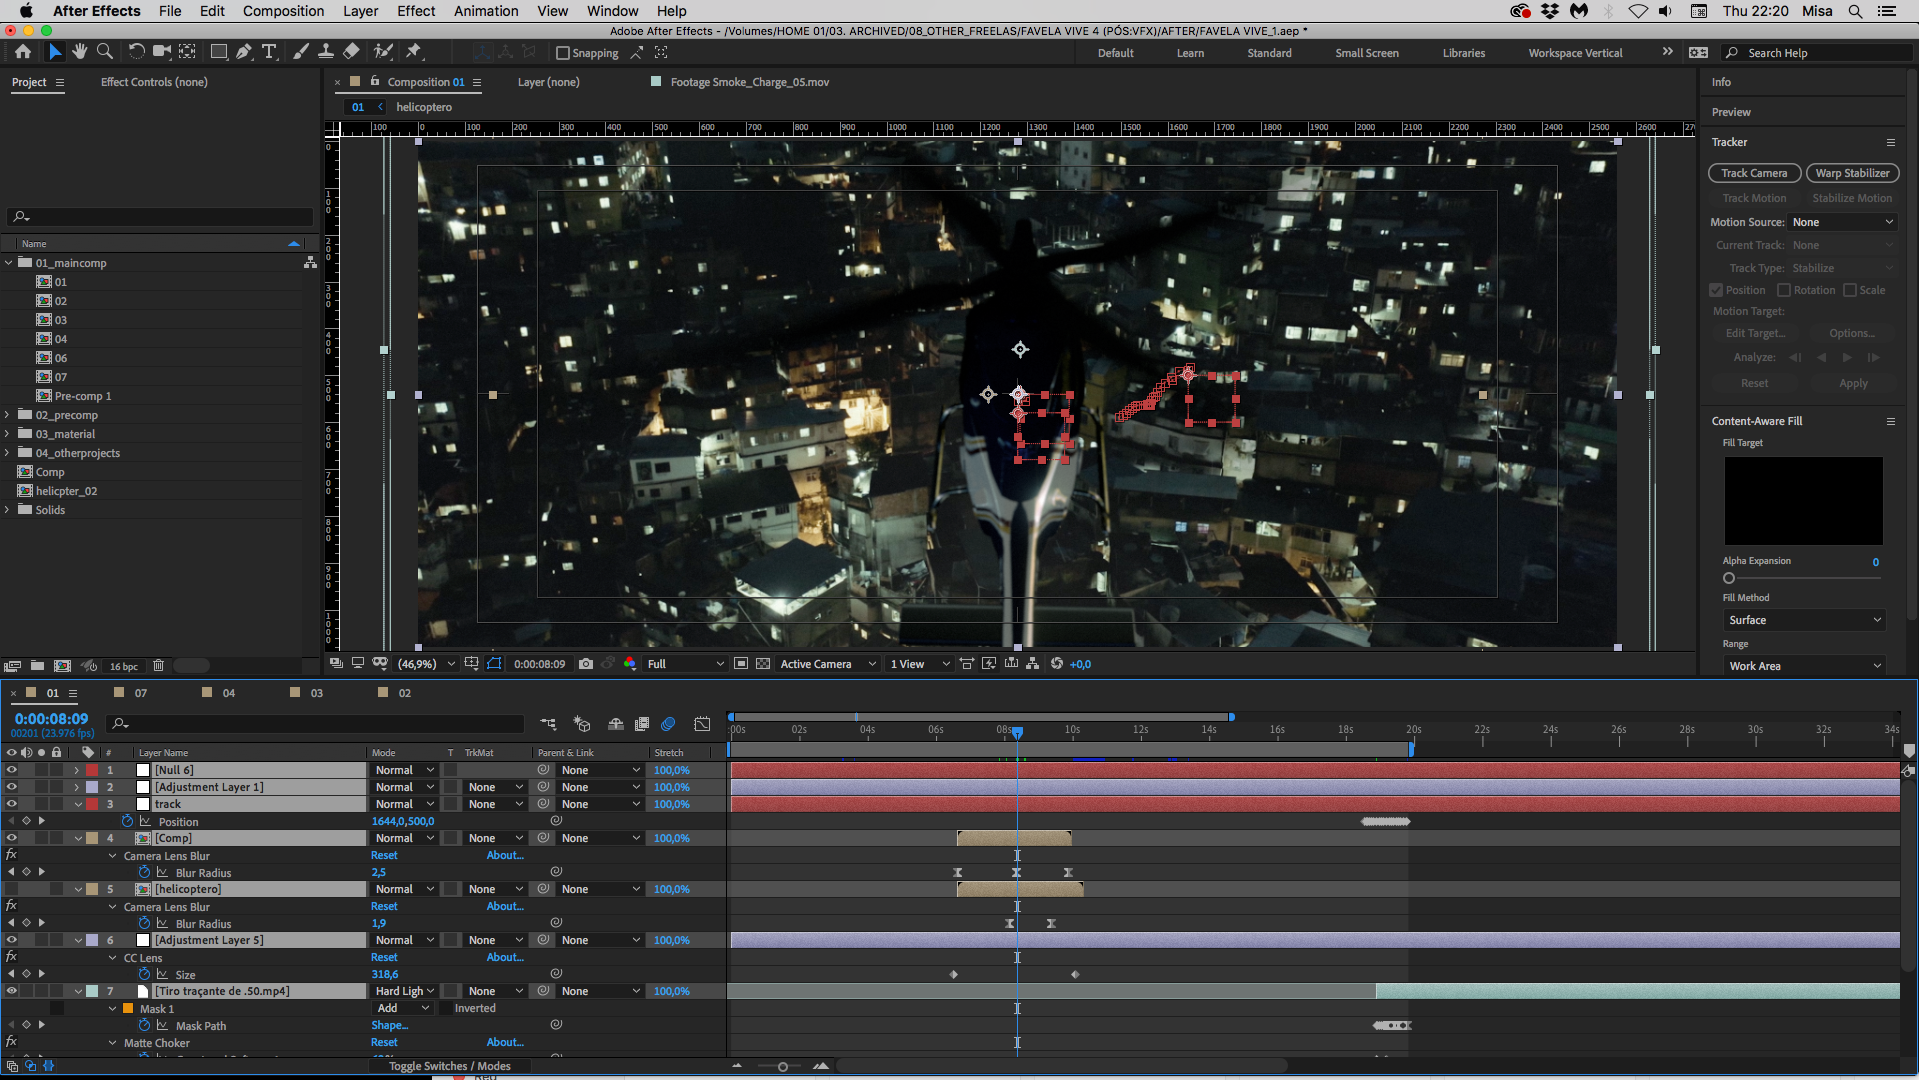Viewport: 1919px width, 1080px height.
Task: Click the delete trash icon in Project panel
Action: [x=159, y=666]
